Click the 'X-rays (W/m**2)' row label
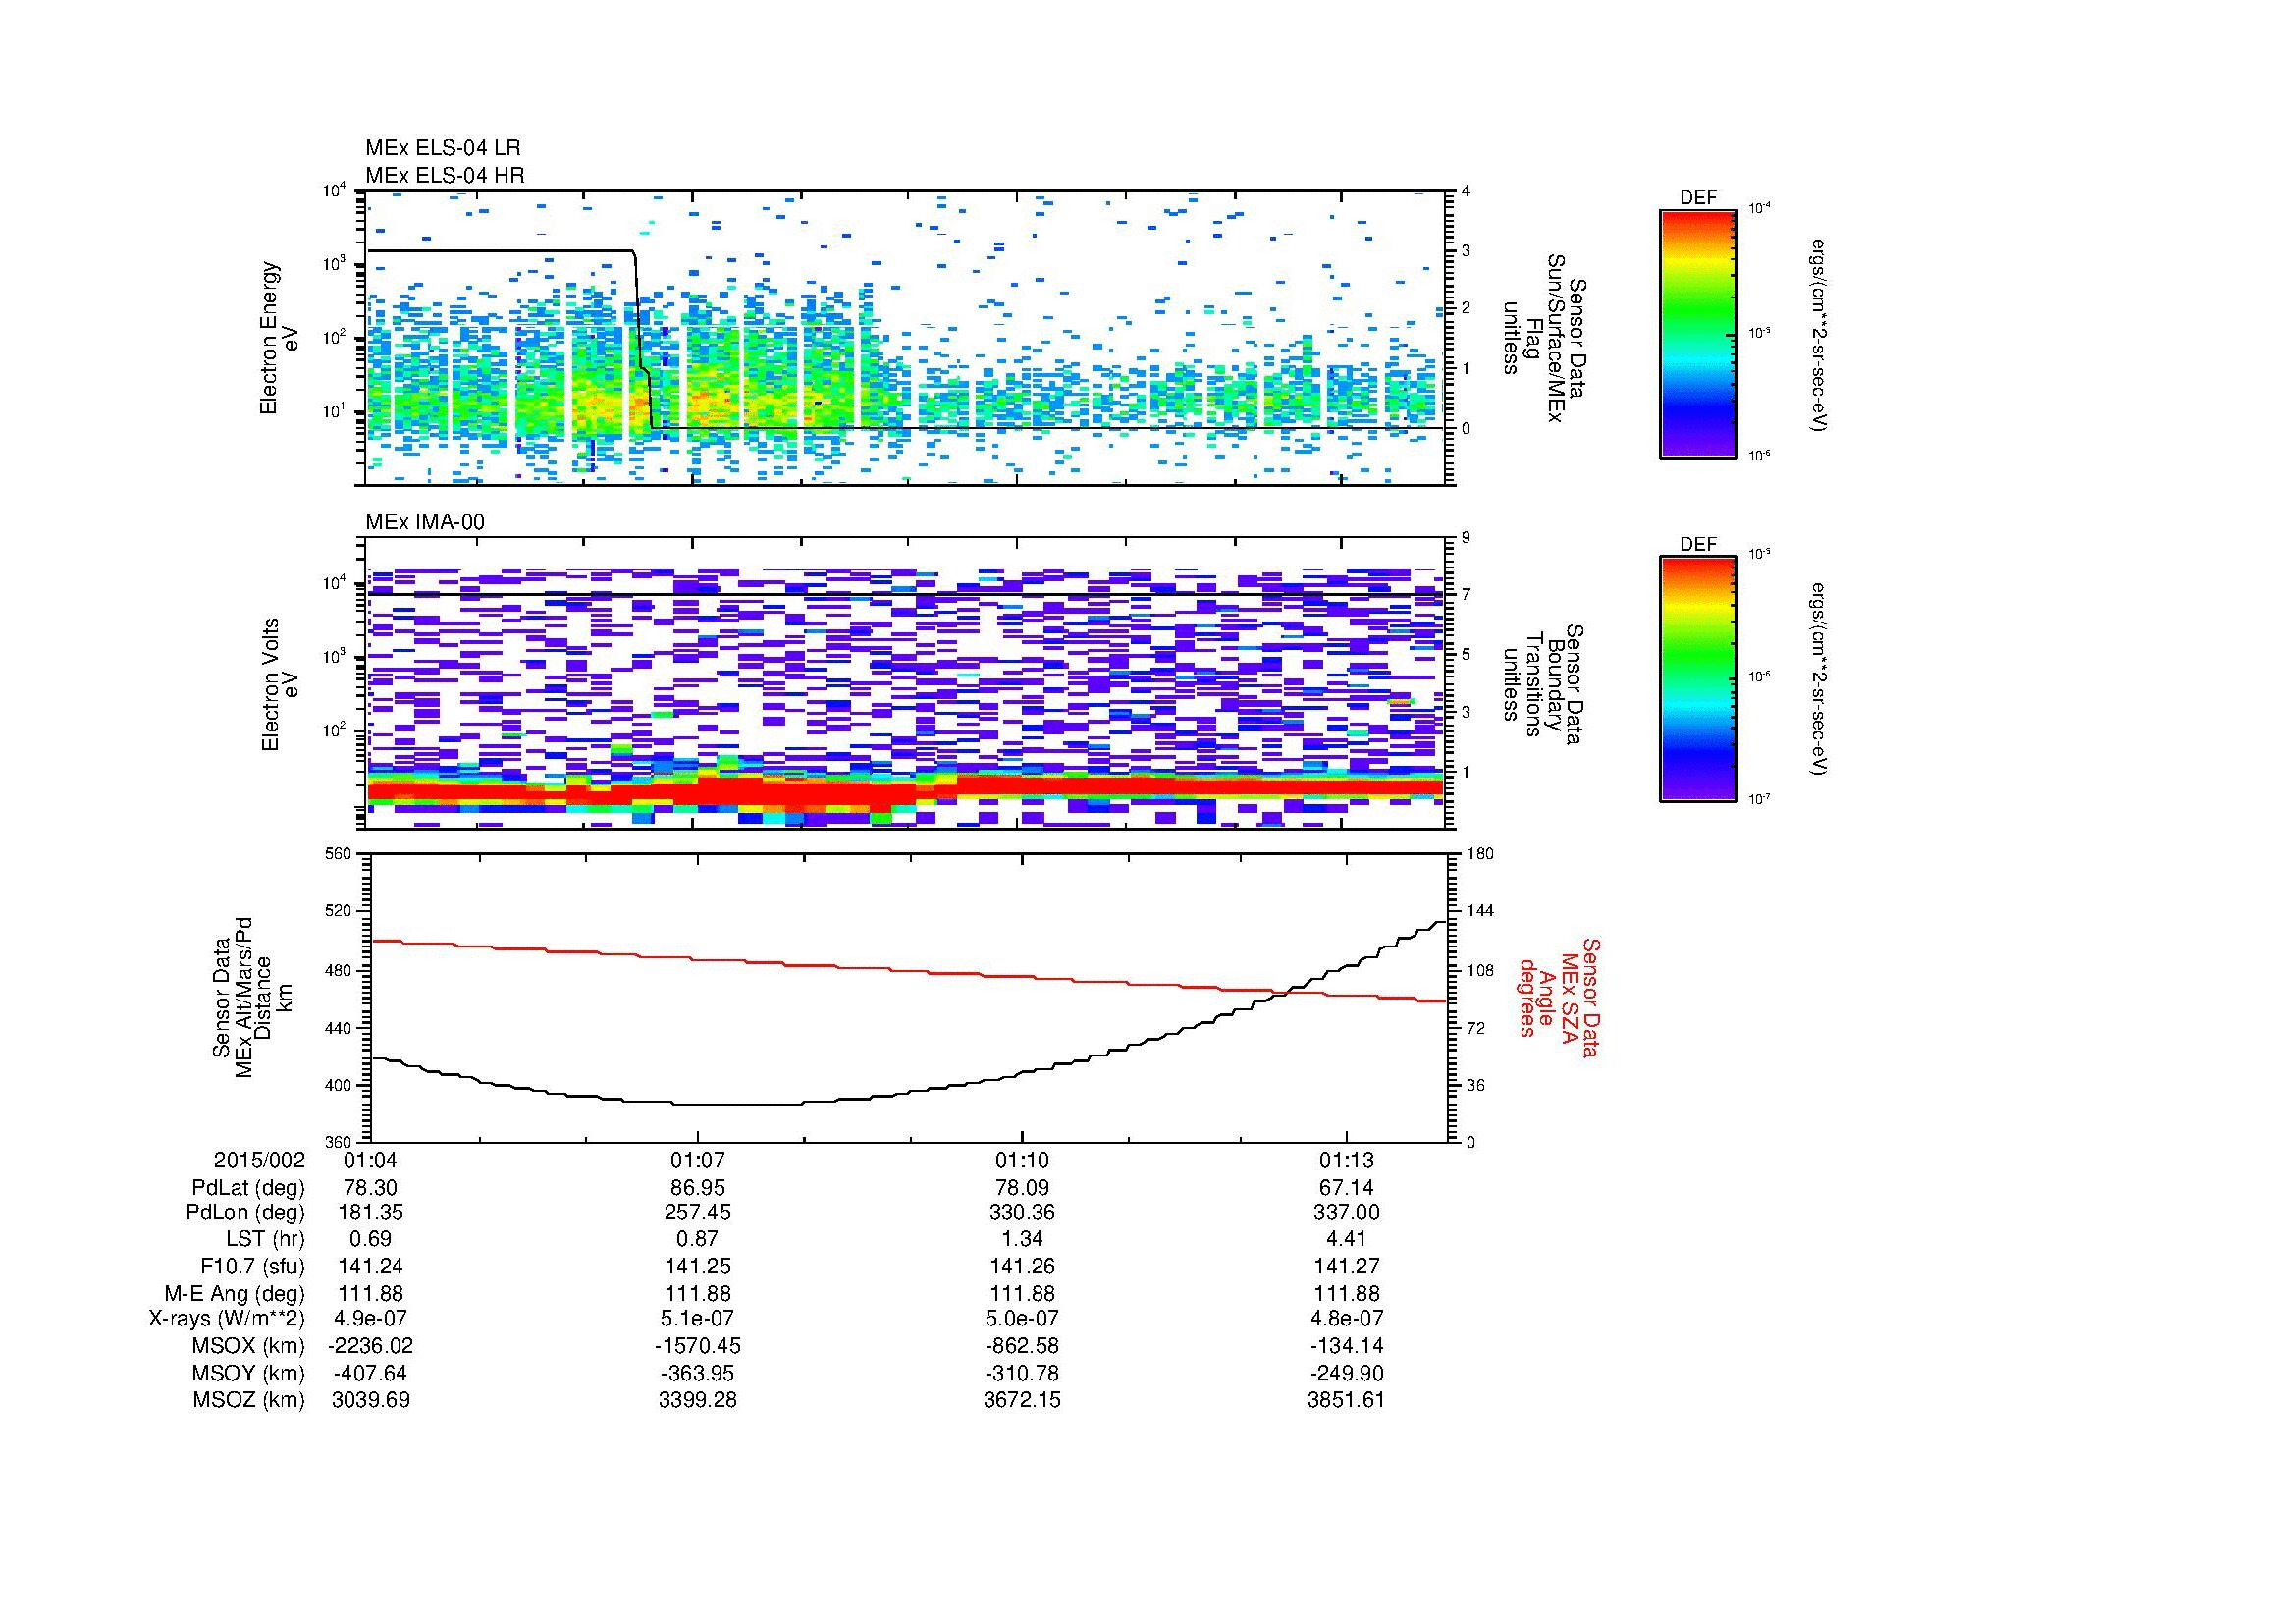 pos(226,1319)
